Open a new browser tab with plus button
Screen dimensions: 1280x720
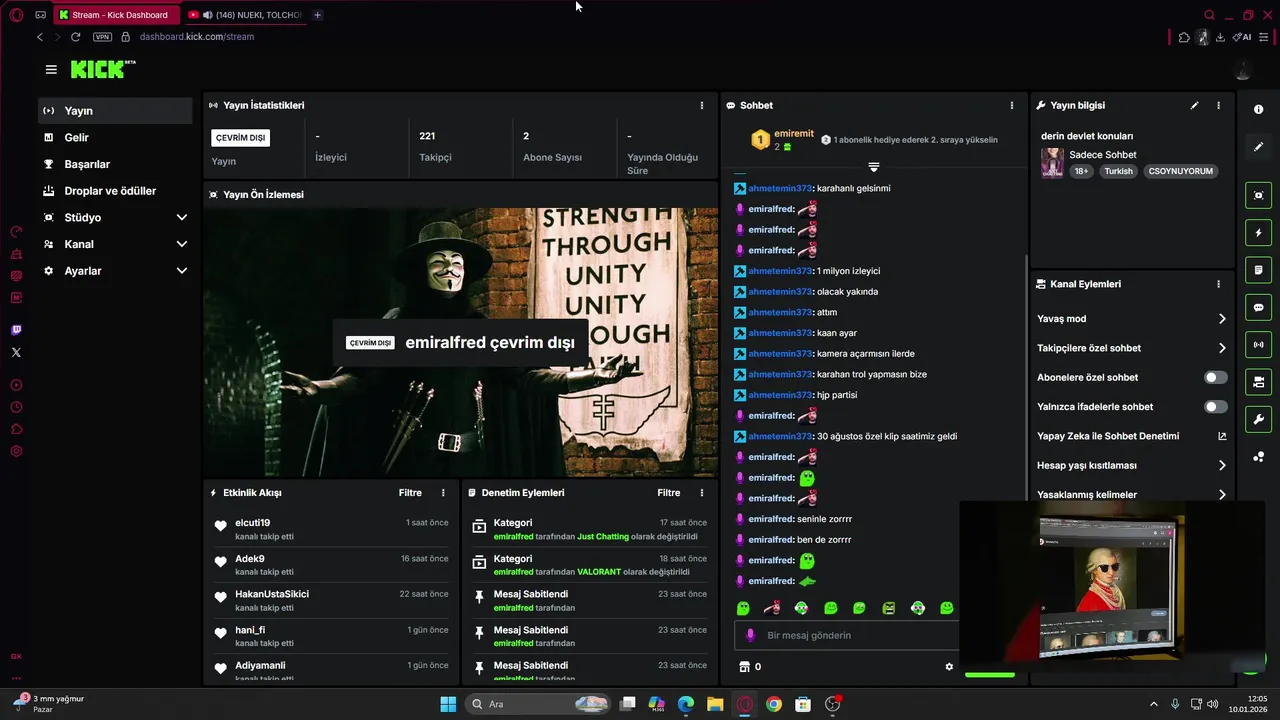(317, 15)
